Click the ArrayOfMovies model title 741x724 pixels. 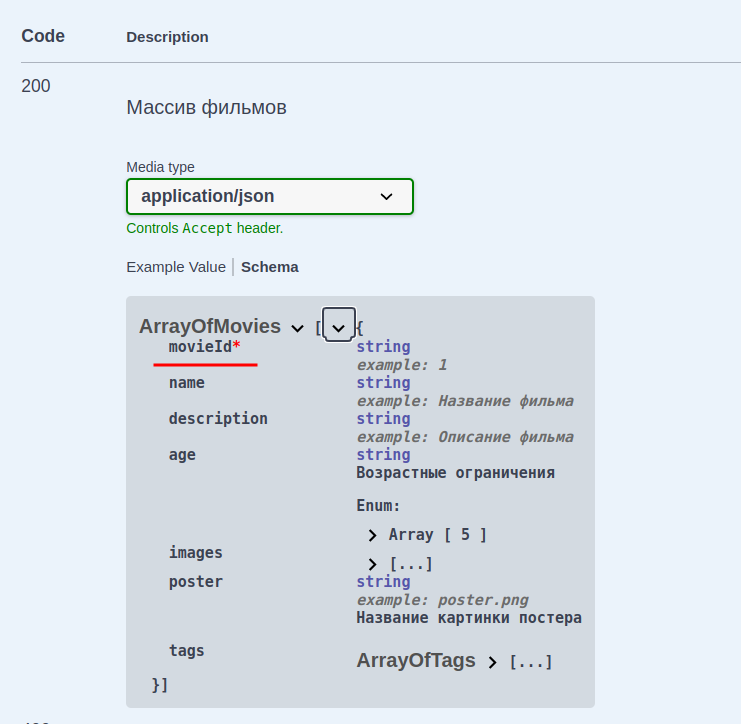point(210,327)
